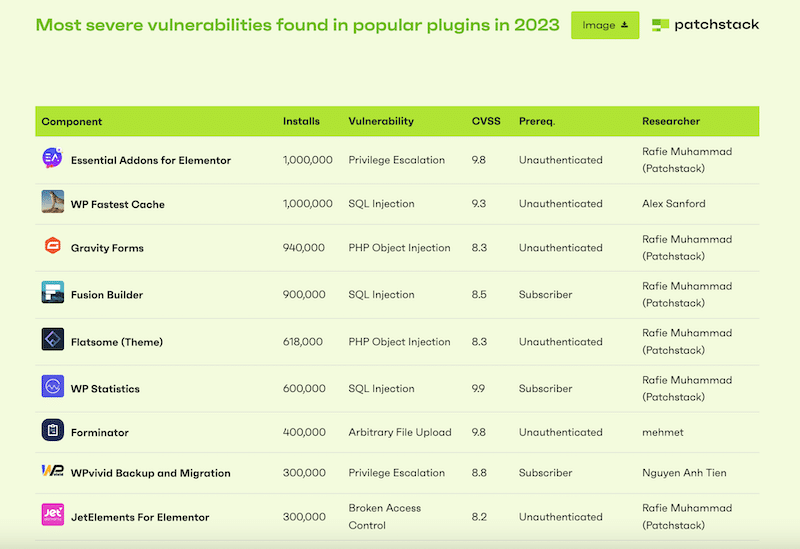800x549 pixels.
Task: Click the Flatsome theme icon
Action: point(53,339)
